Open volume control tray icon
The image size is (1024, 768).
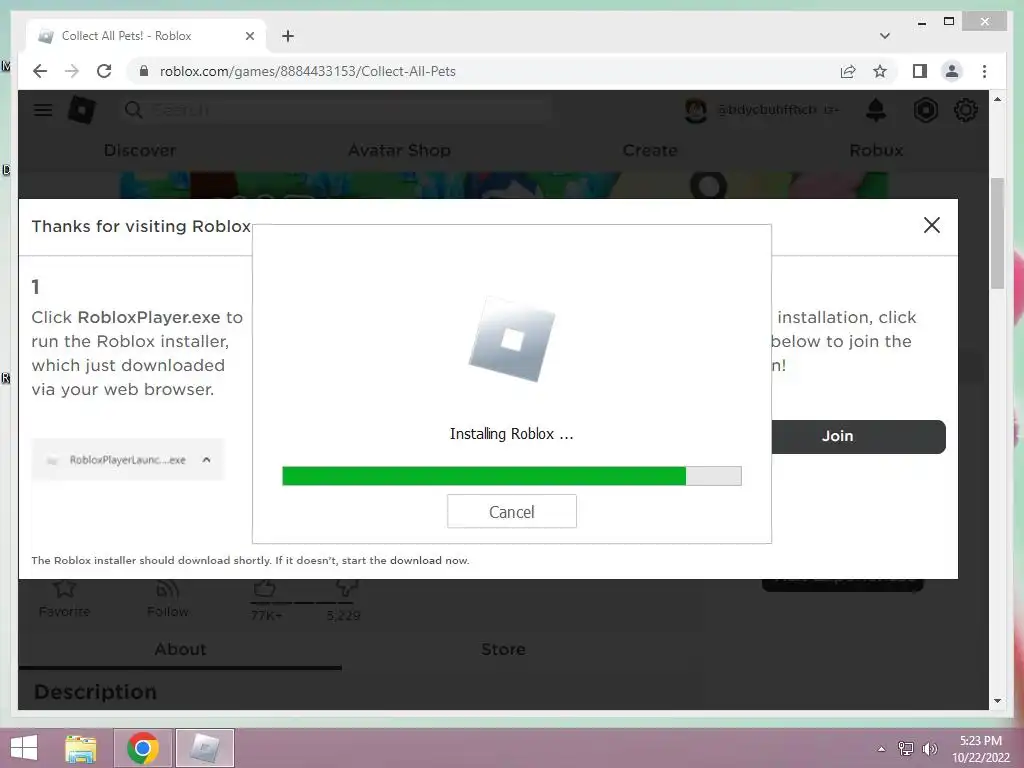coord(929,749)
